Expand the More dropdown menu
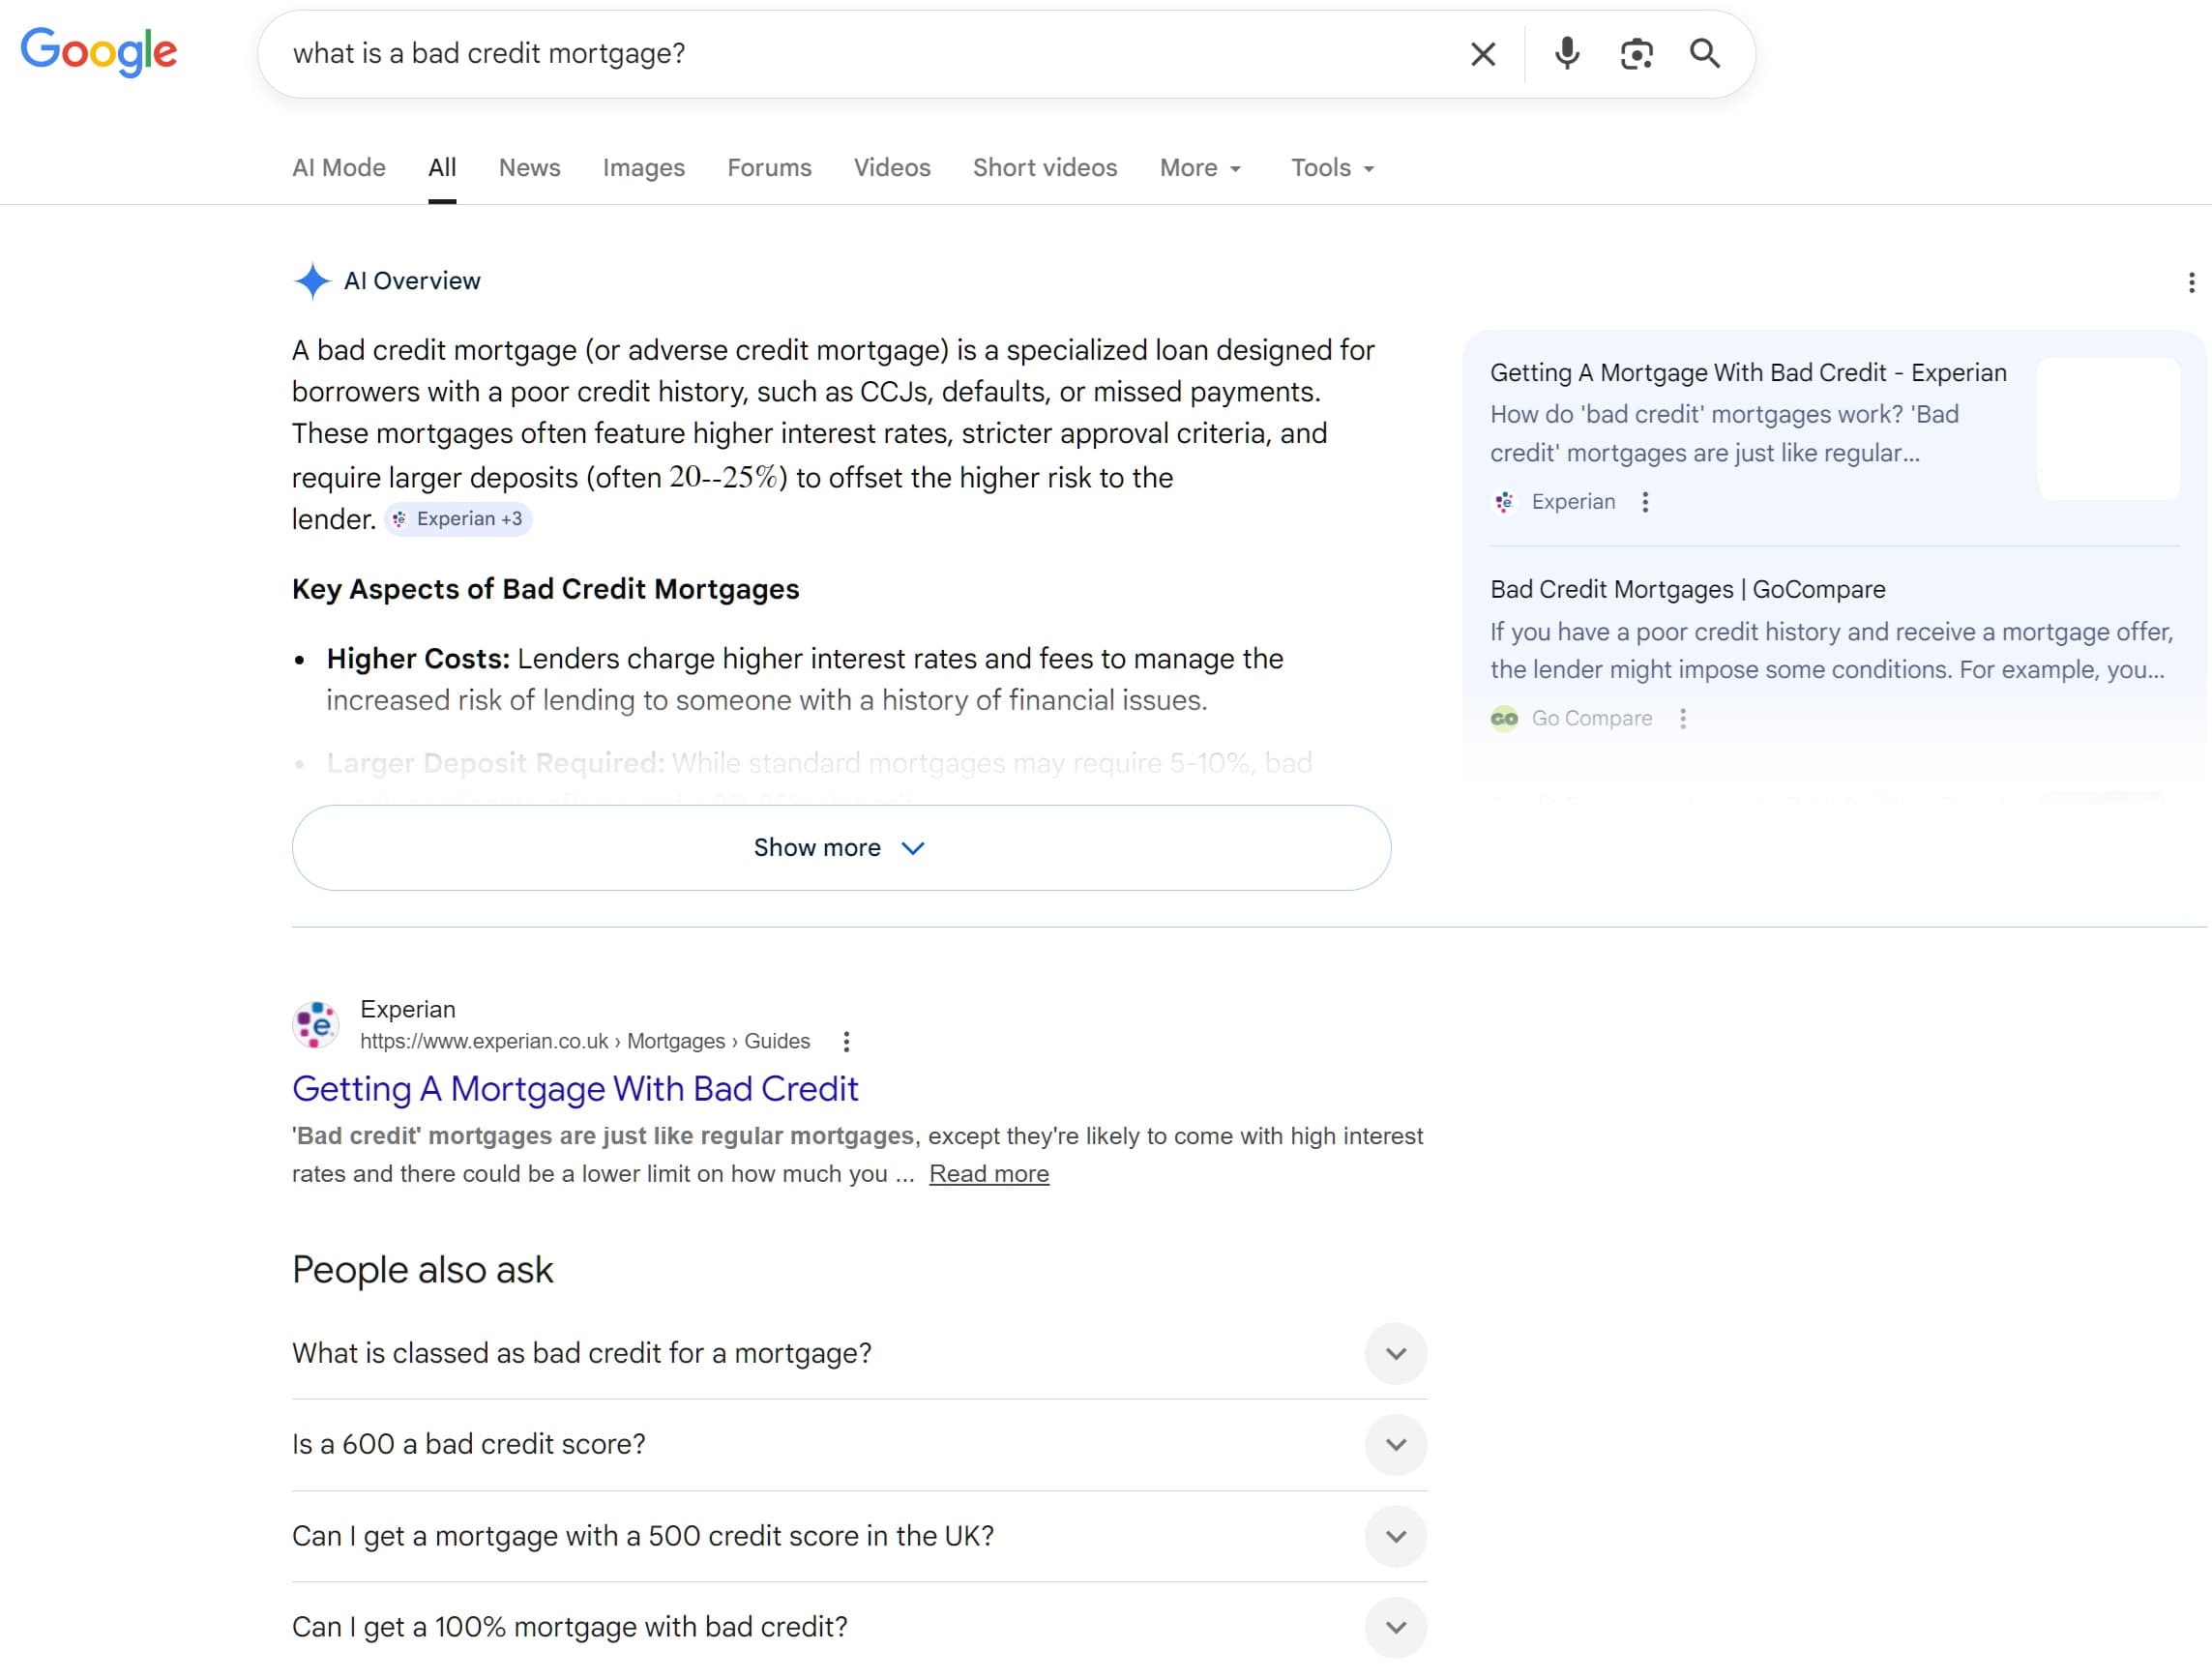 pyautogui.click(x=1200, y=168)
